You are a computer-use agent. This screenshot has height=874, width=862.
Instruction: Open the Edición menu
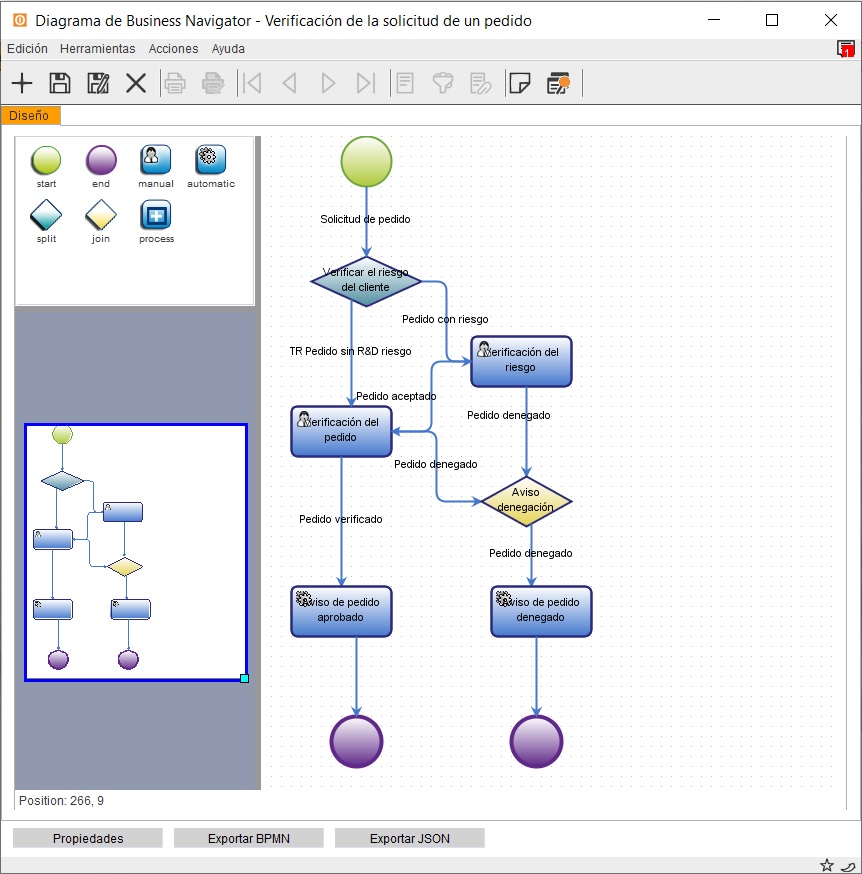(27, 49)
